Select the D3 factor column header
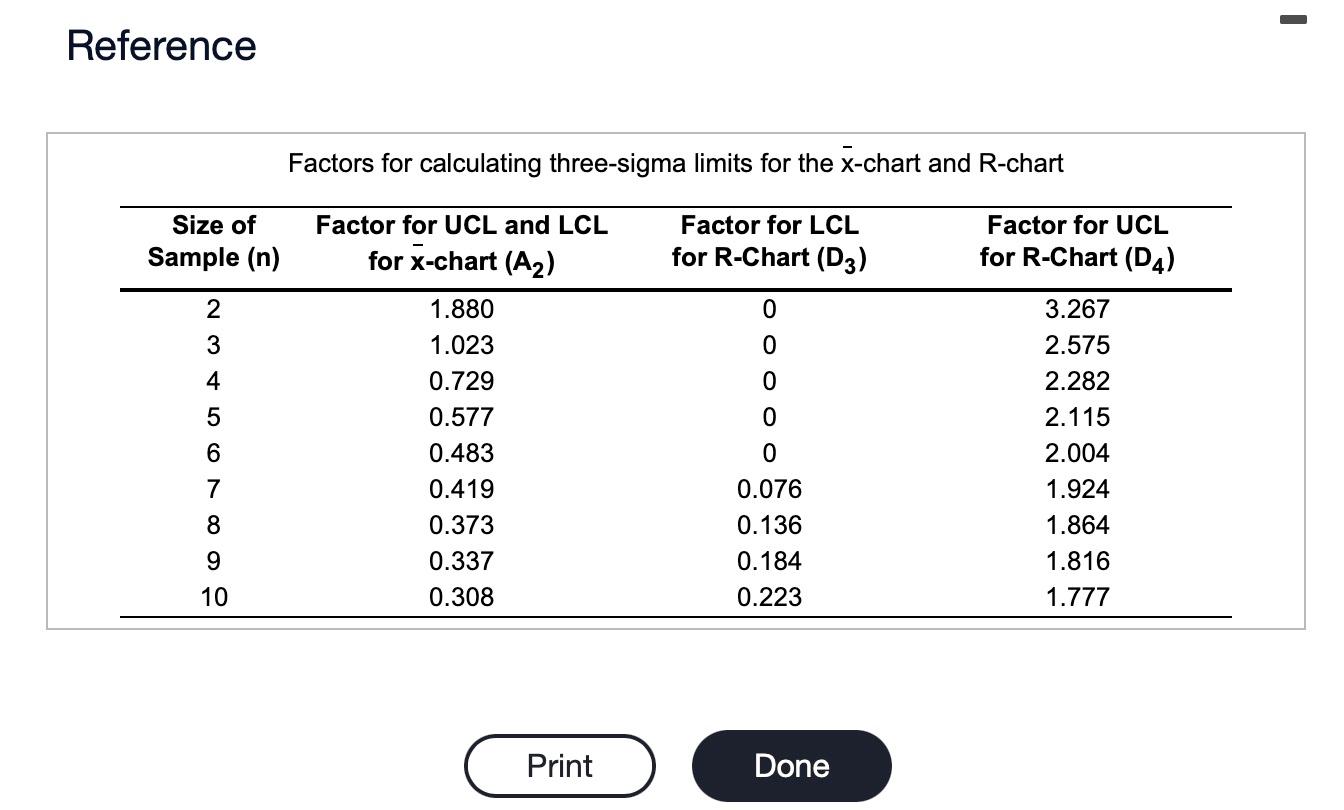Viewport: 1344px width, 810px height. point(768,241)
